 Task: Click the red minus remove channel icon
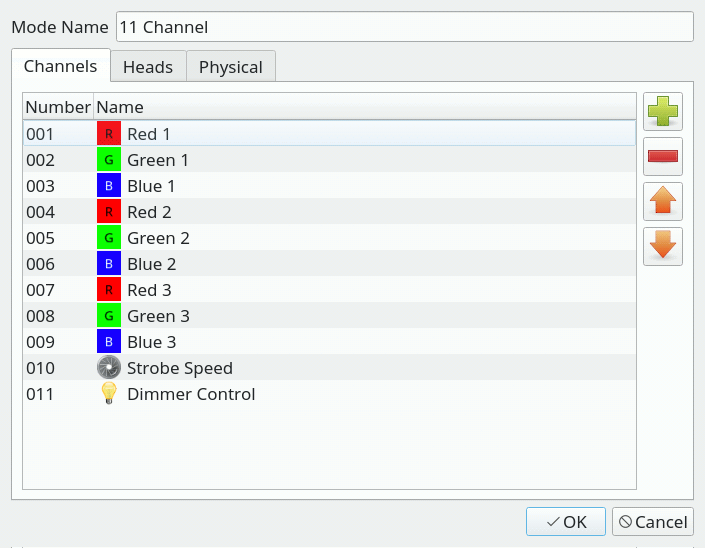tap(663, 156)
